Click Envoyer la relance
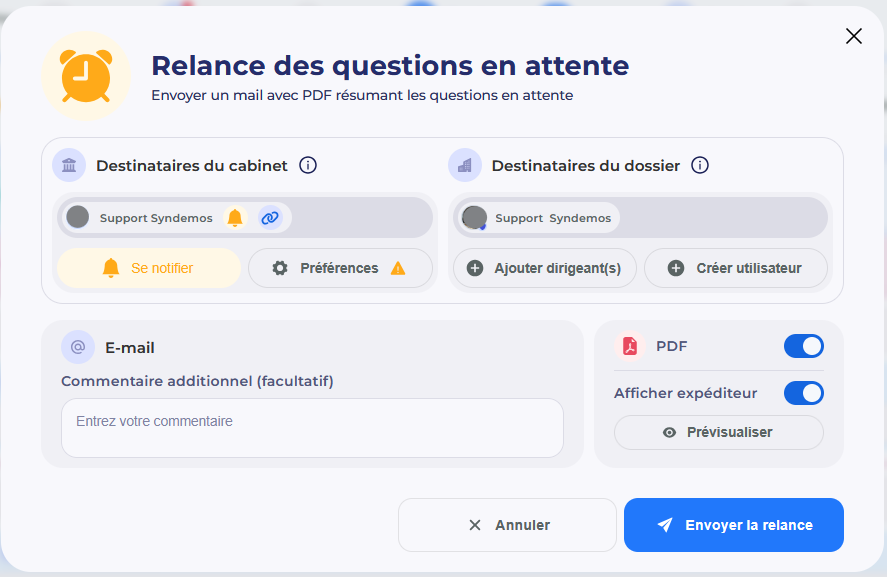 tap(734, 525)
